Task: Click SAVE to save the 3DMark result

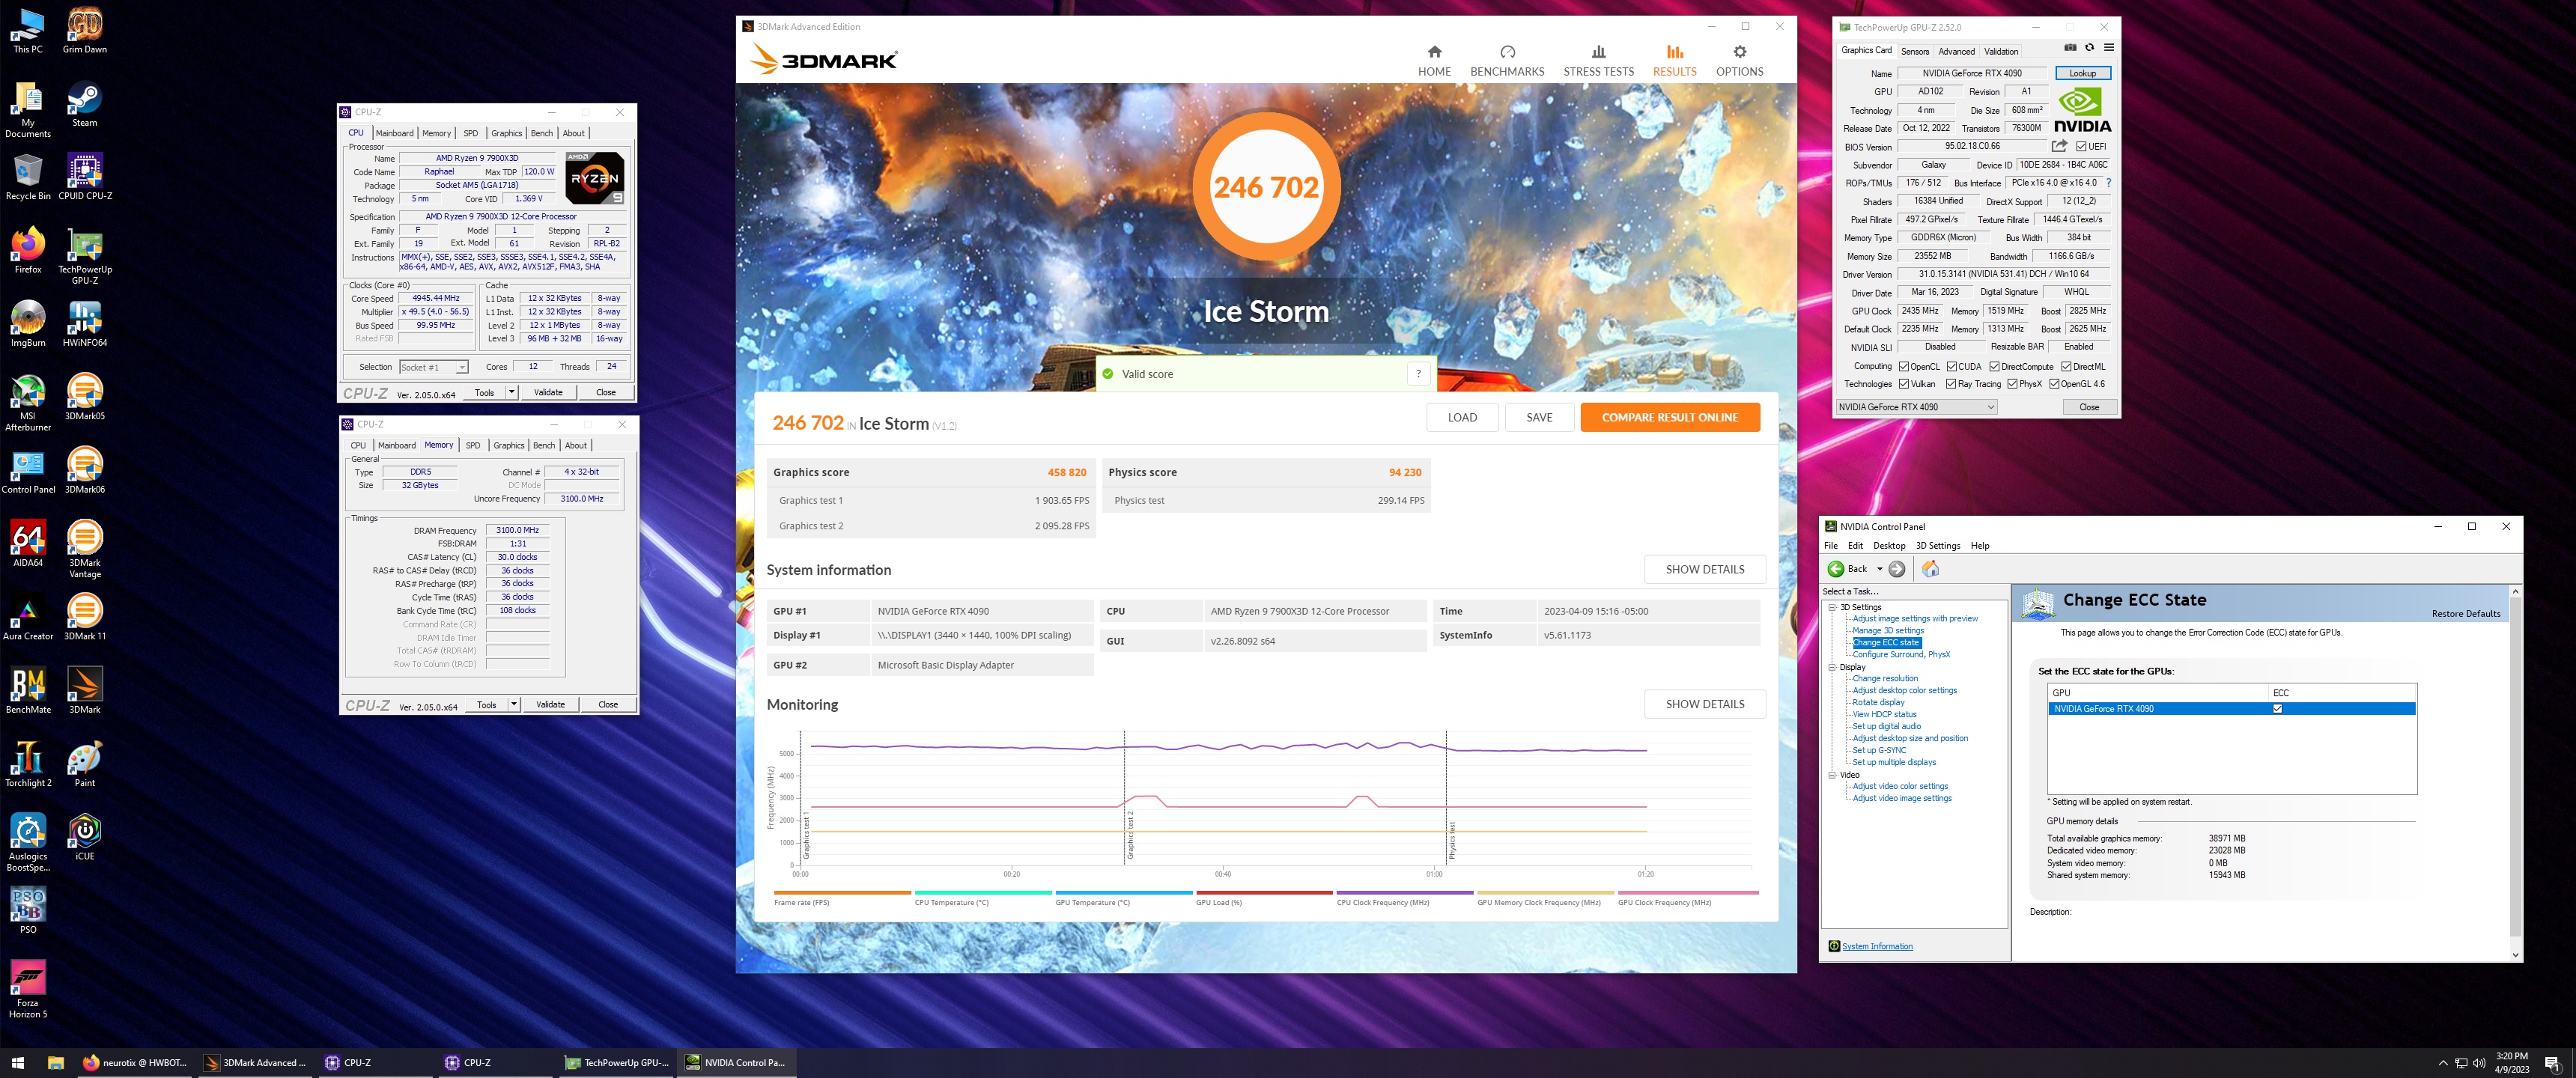Action: pyautogui.click(x=1539, y=417)
